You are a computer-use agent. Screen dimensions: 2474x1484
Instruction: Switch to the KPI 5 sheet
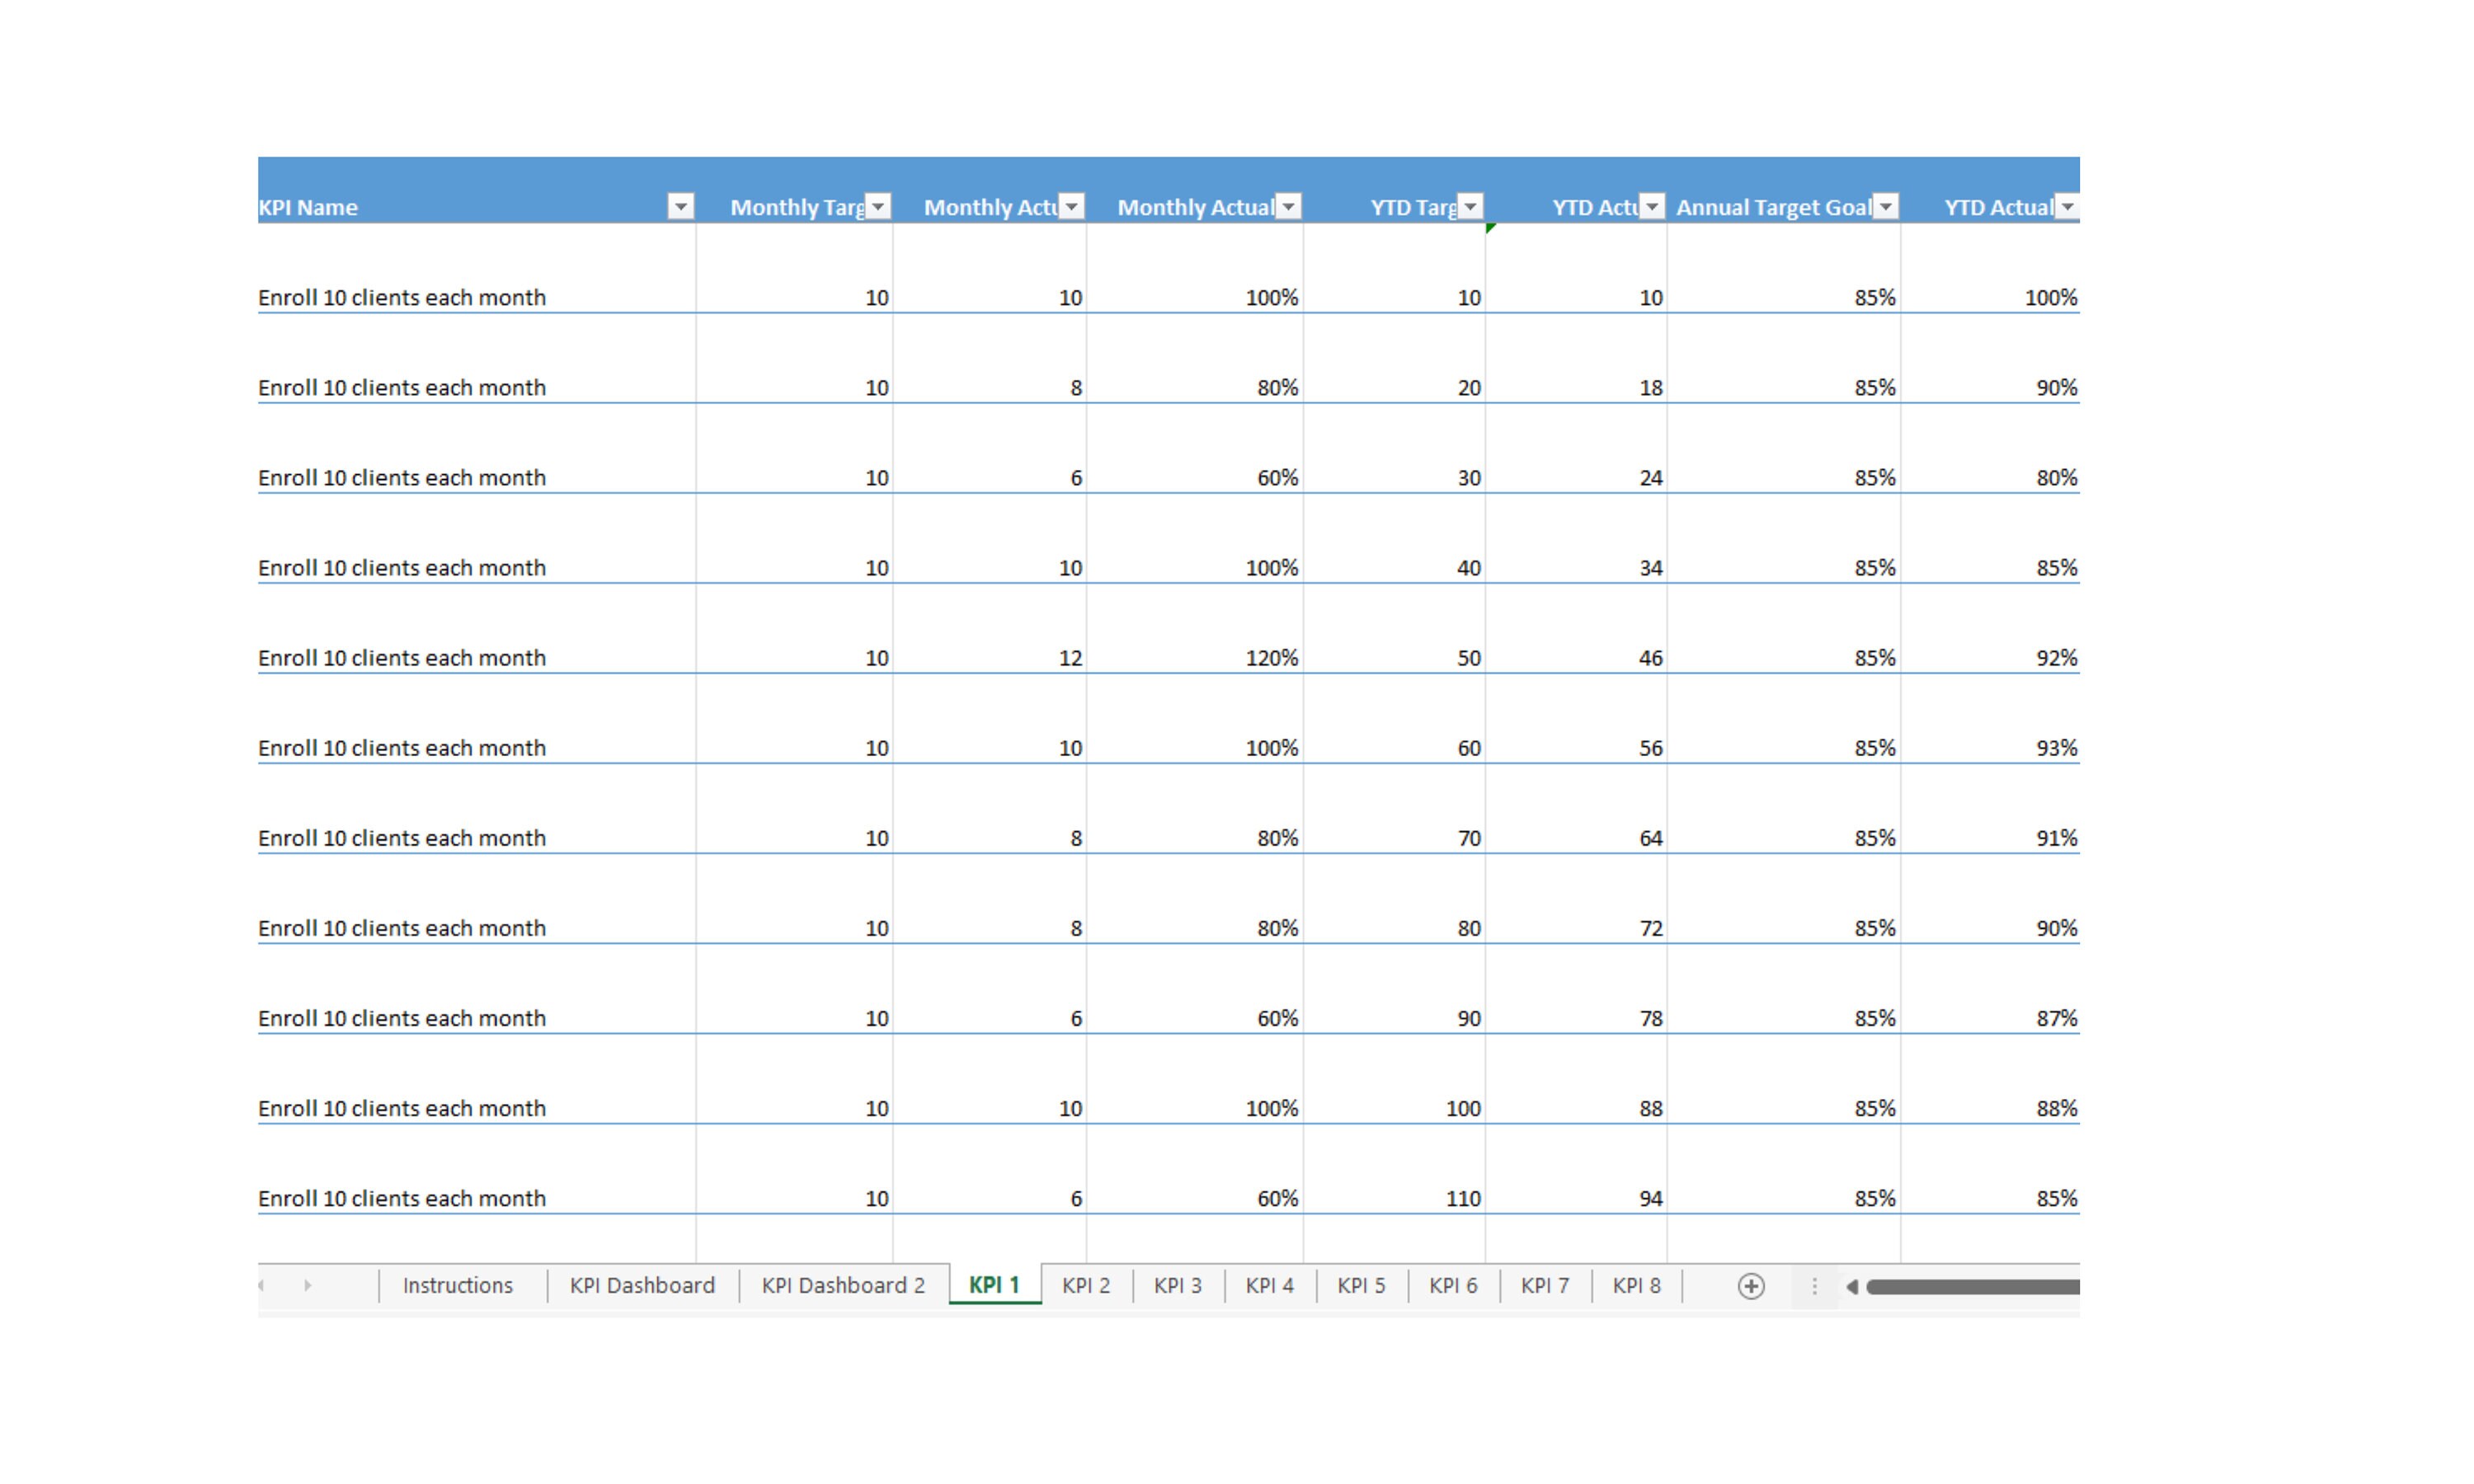[1362, 1285]
